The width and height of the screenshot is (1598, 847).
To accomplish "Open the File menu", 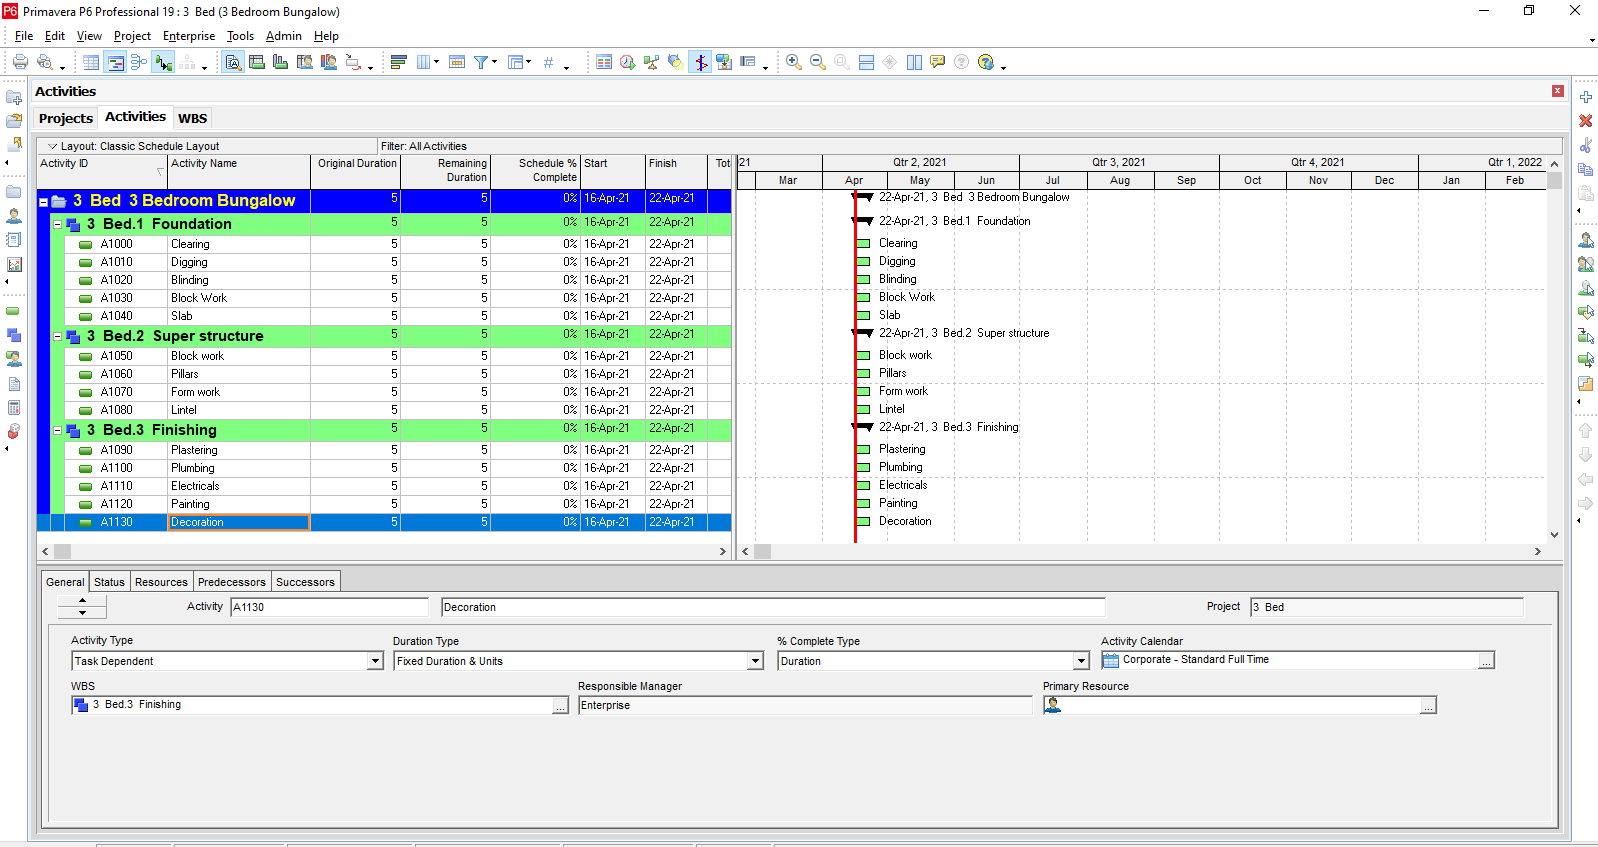I will (x=24, y=36).
